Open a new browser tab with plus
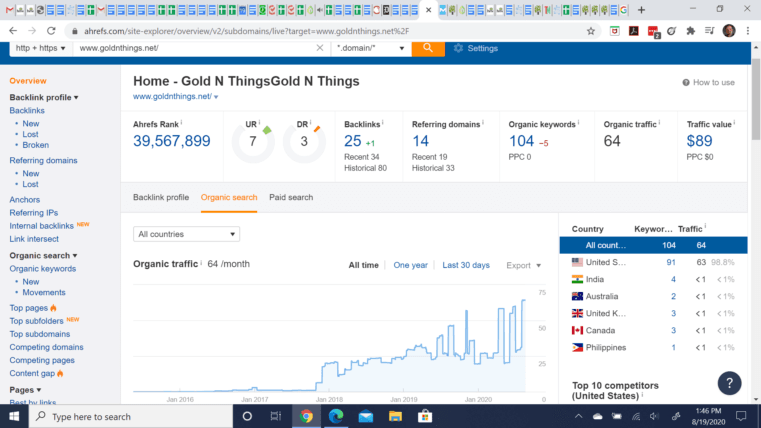The image size is (761, 428). (641, 10)
